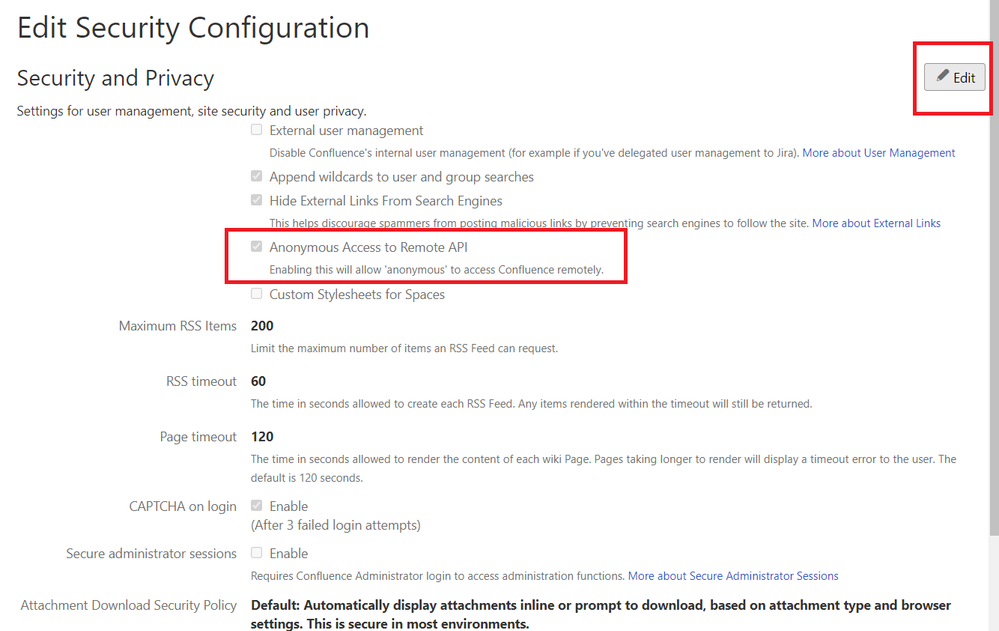Toggle Append wildcards to user and group searches
Screen dimensions: 999x631
coord(256,176)
